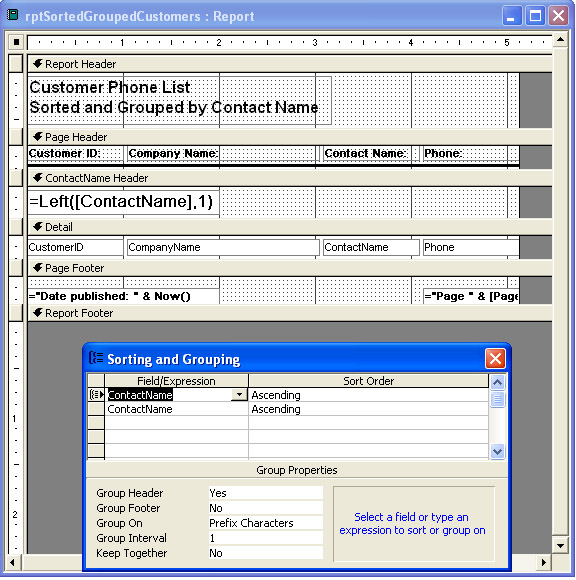Click second row's Ascending sort order cell
Viewport: 576px width, 580px height.
pos(368,409)
